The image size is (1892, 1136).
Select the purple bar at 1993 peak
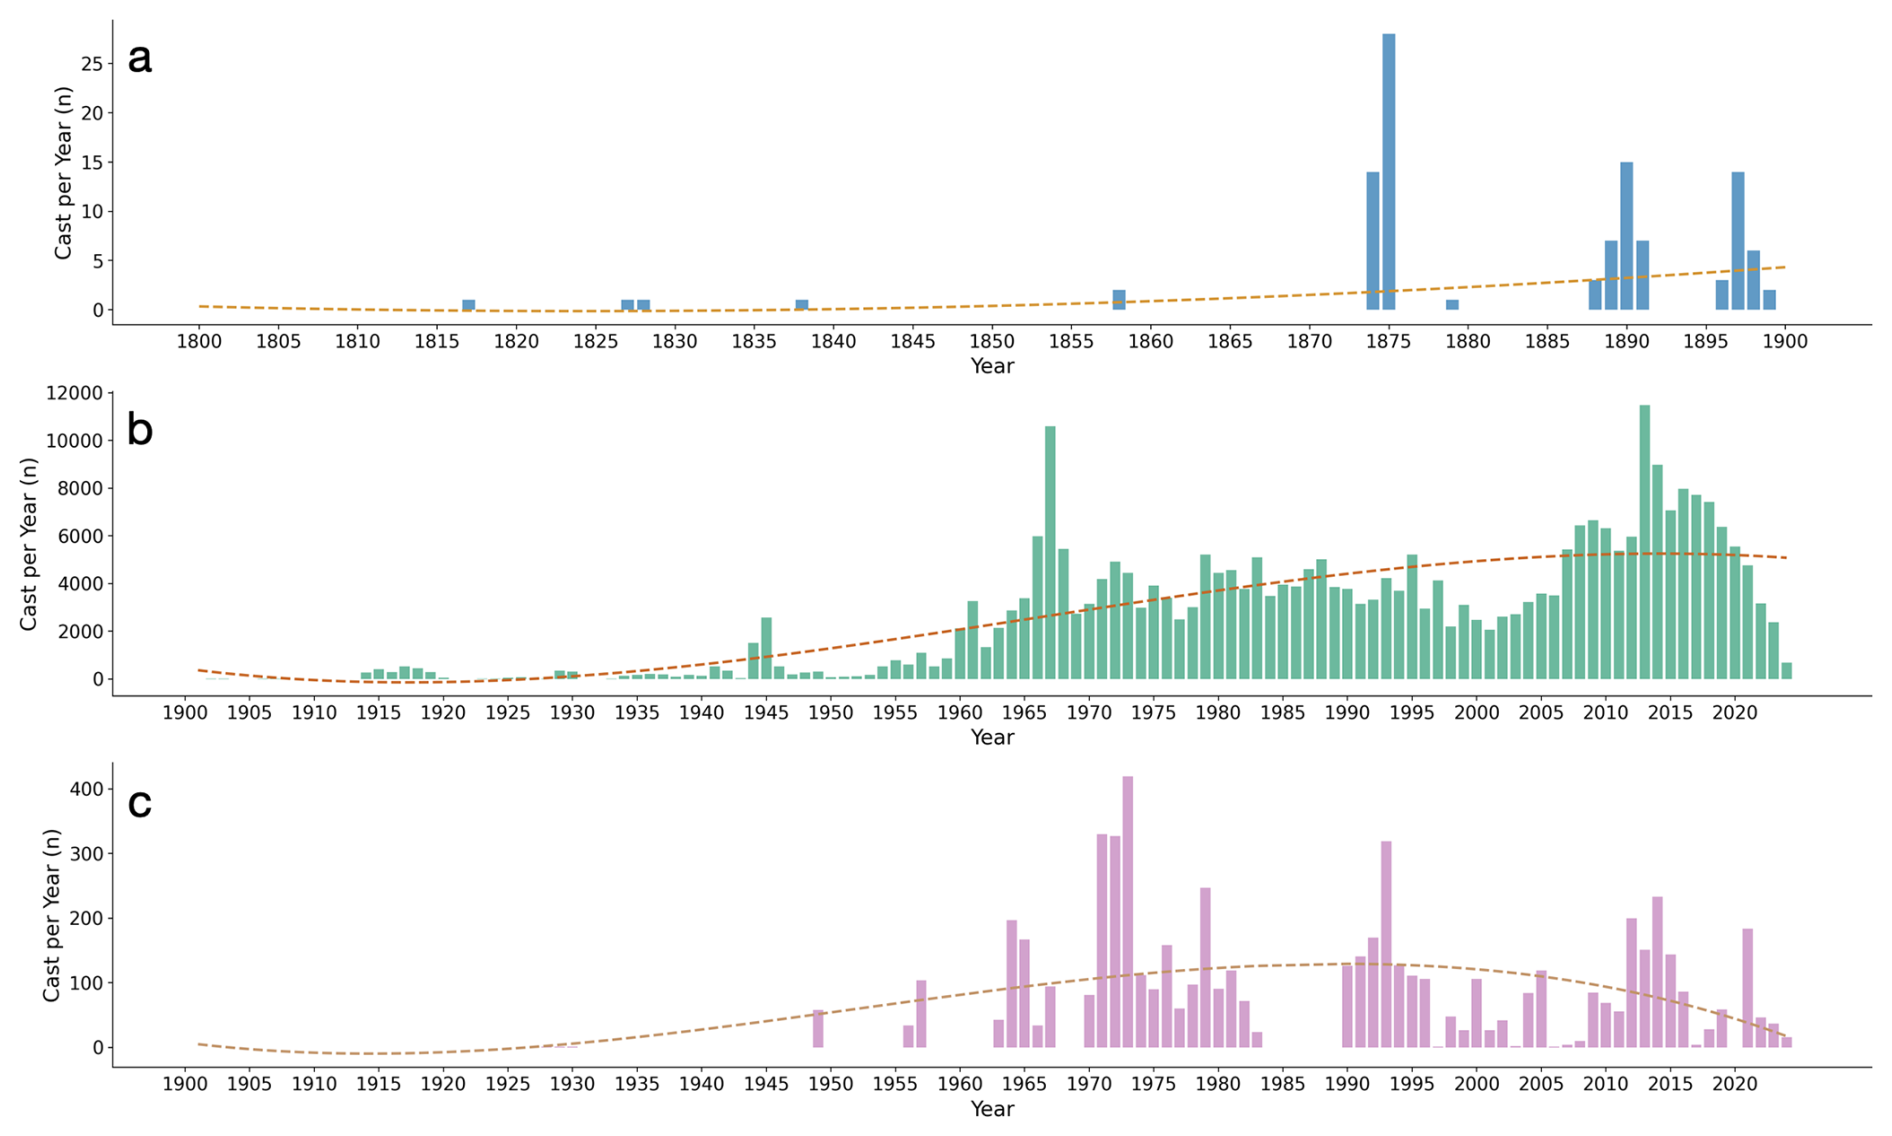tap(1386, 944)
